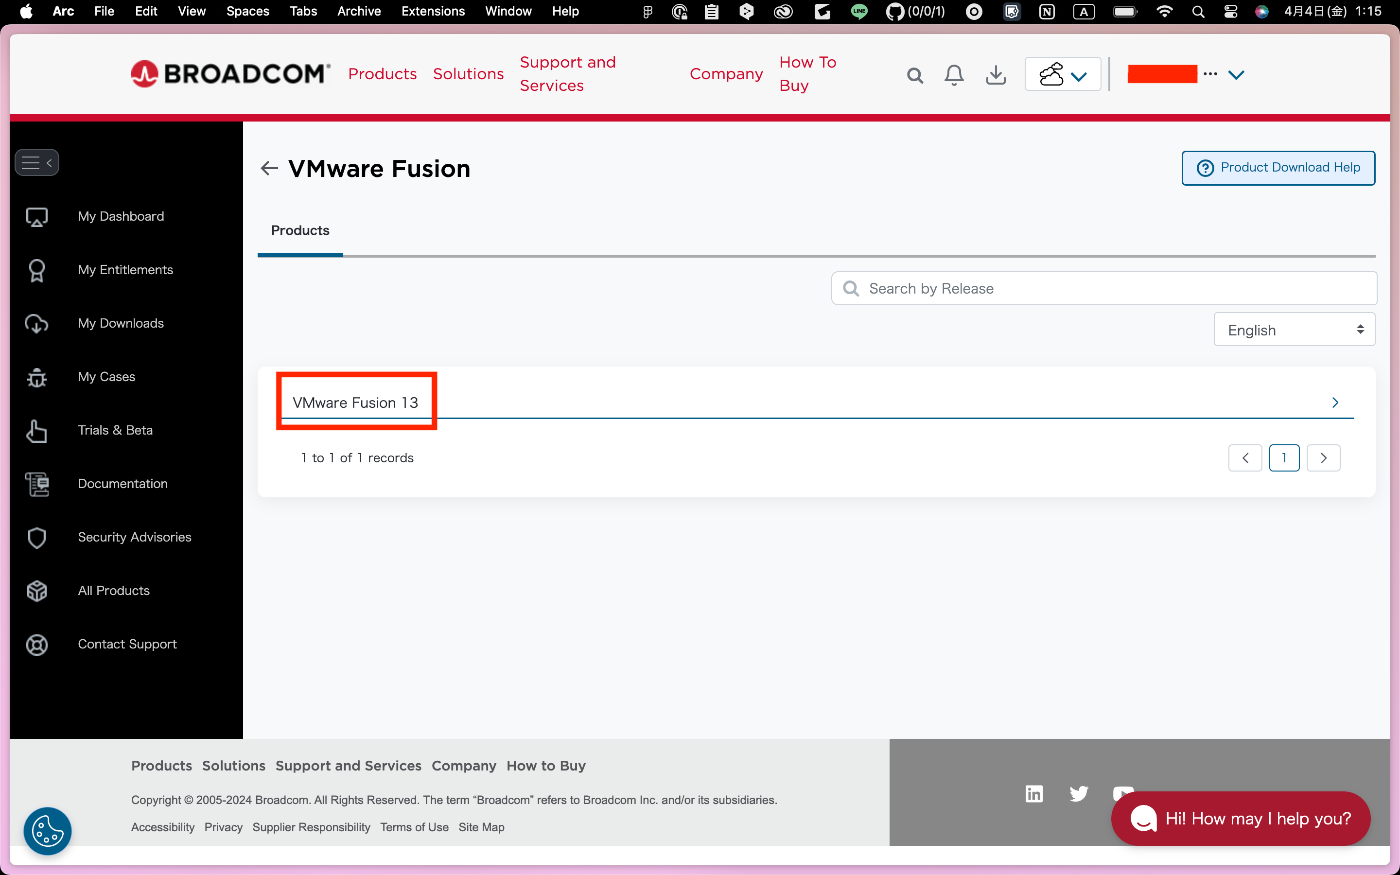
Task: Open the footer Privacy link
Action: click(224, 828)
